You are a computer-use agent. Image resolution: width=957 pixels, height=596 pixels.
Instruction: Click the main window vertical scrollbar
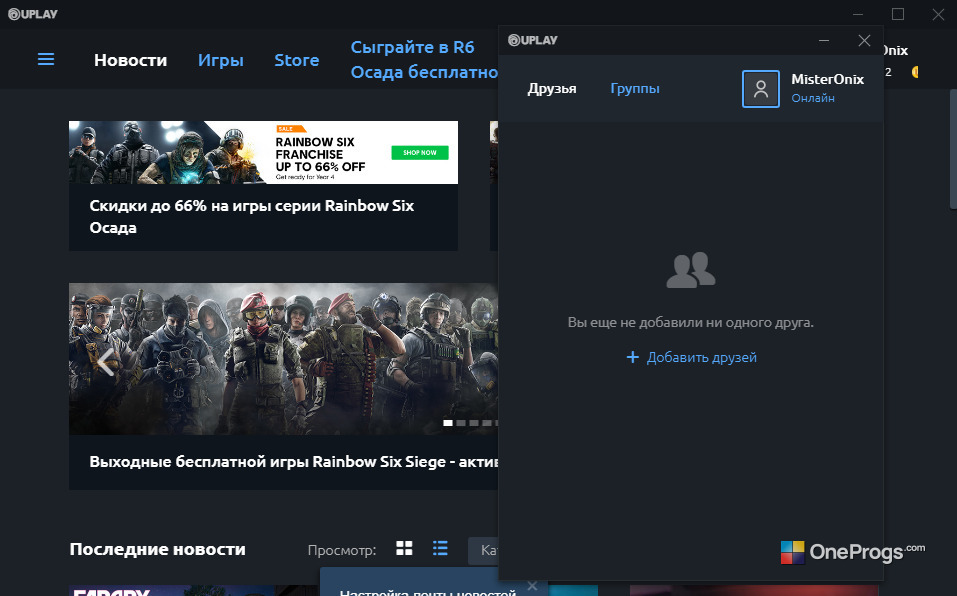click(x=953, y=149)
